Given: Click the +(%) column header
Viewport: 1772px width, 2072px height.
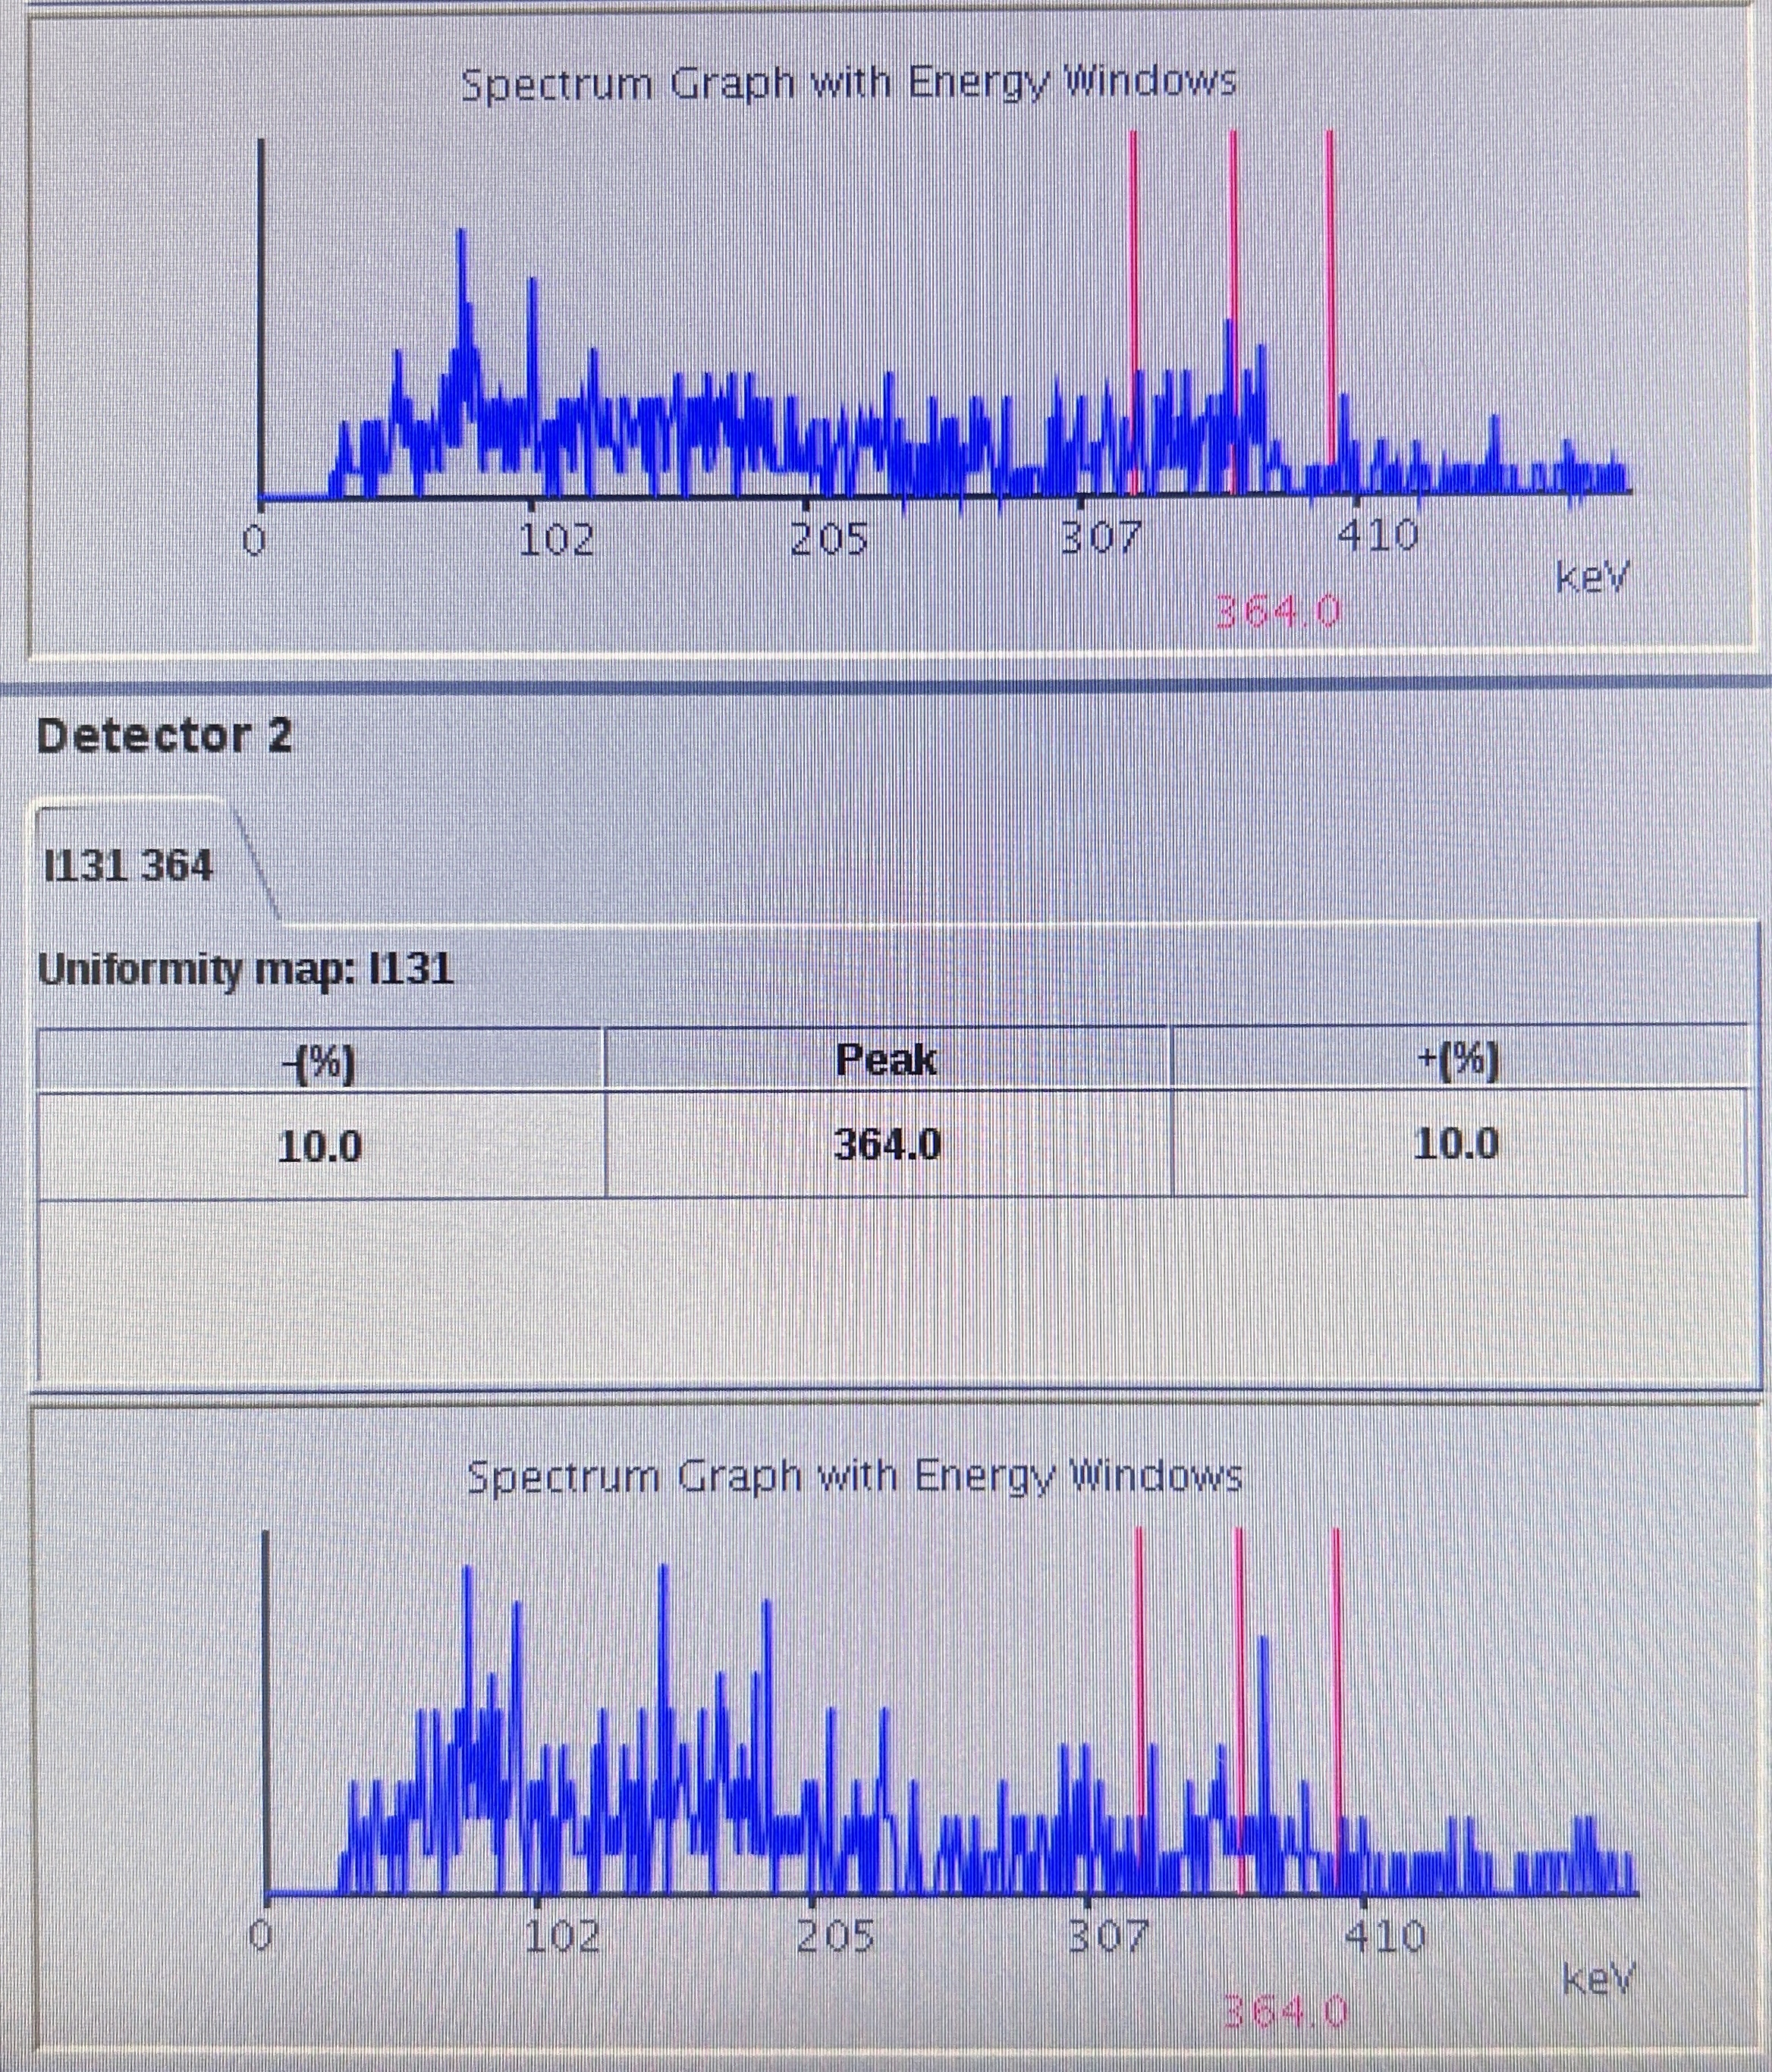Looking at the screenshot, I should pos(1458,1062).
